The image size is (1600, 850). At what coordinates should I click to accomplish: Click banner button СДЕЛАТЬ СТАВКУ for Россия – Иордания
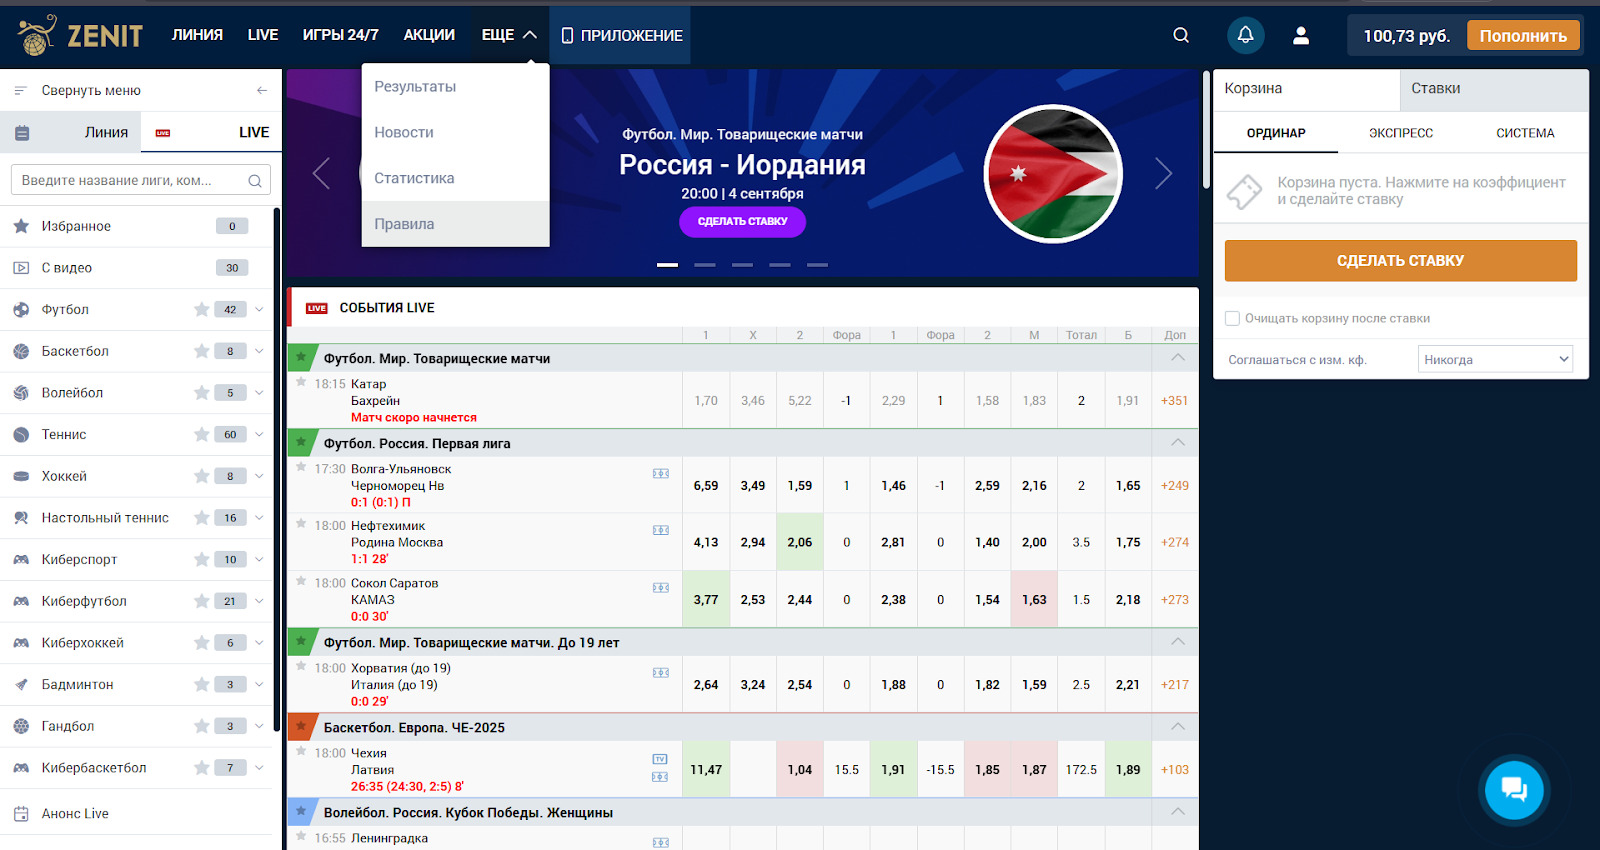click(x=742, y=222)
